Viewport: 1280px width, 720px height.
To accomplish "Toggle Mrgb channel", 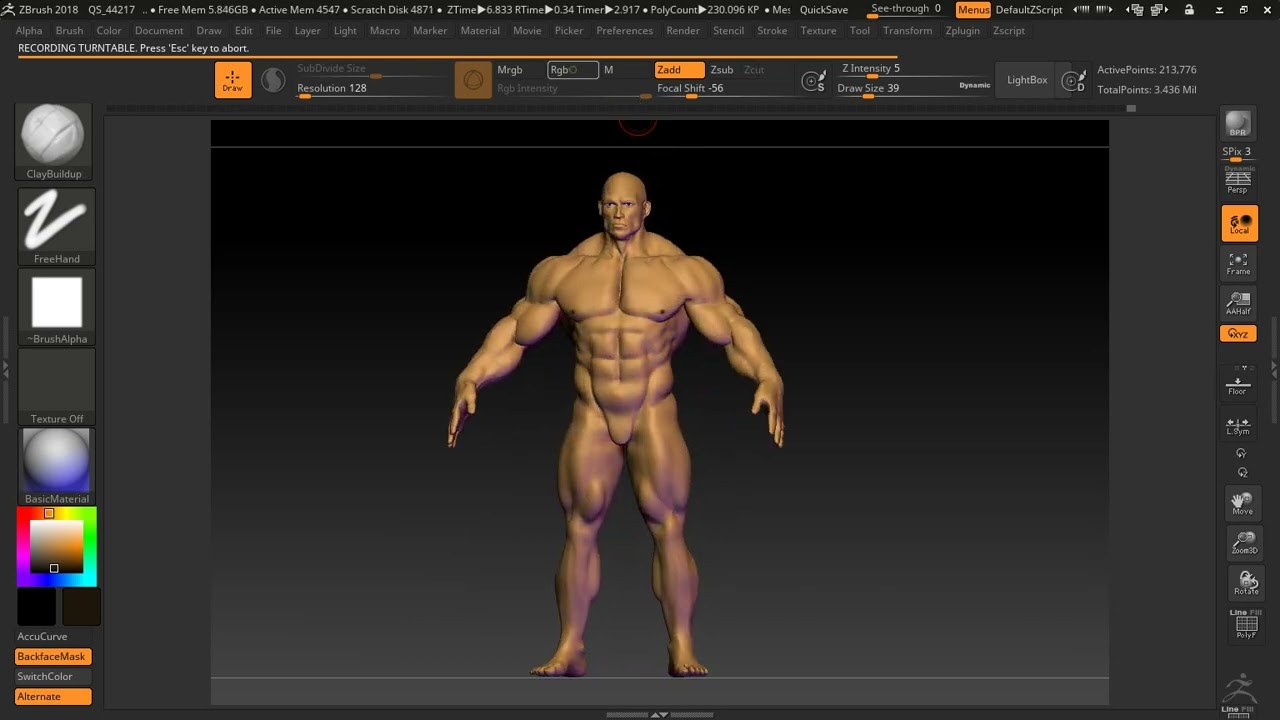I will pyautogui.click(x=510, y=70).
